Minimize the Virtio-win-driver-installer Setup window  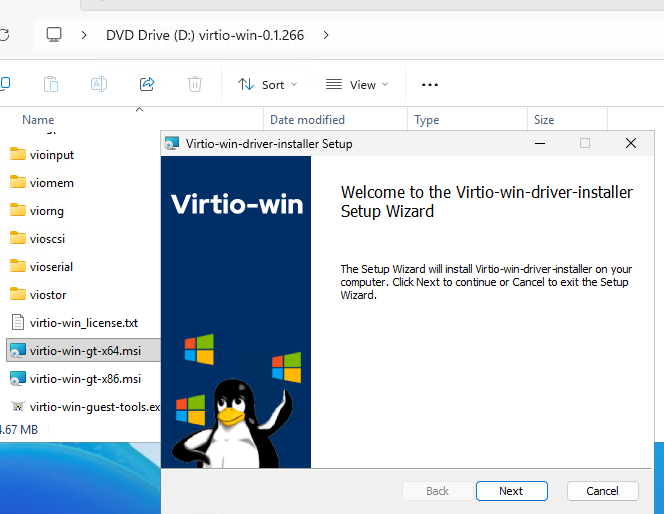click(540, 143)
